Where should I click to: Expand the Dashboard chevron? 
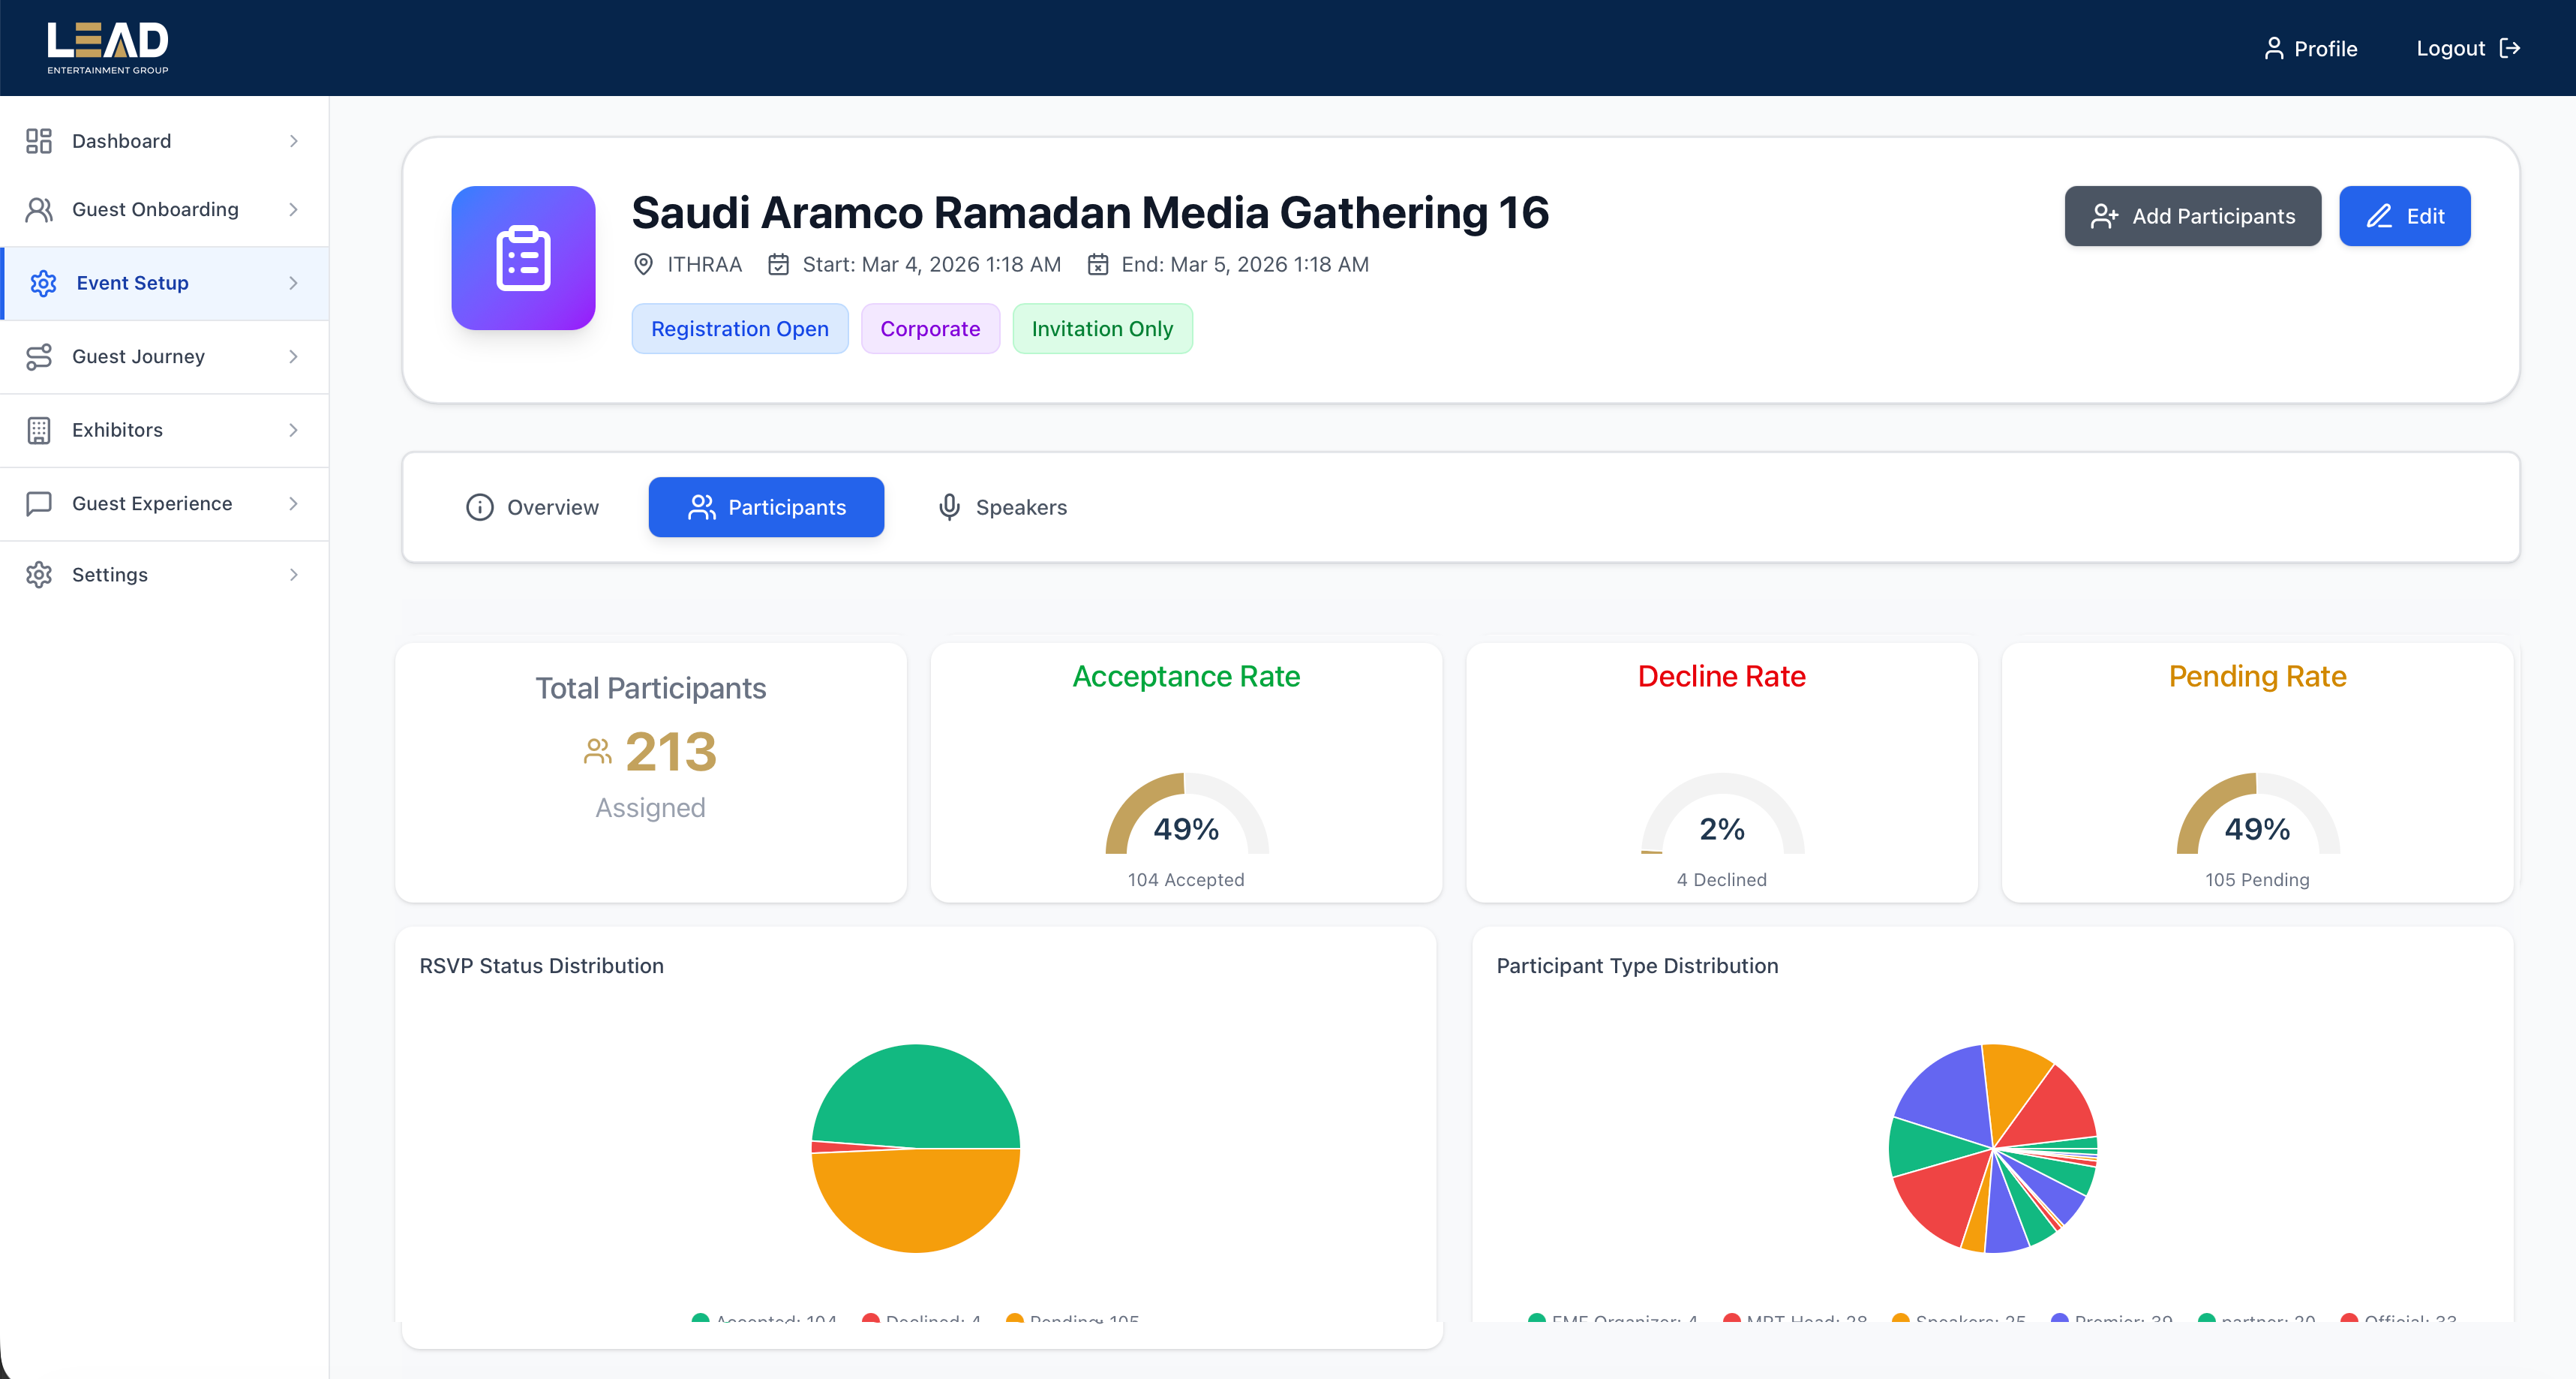(293, 141)
